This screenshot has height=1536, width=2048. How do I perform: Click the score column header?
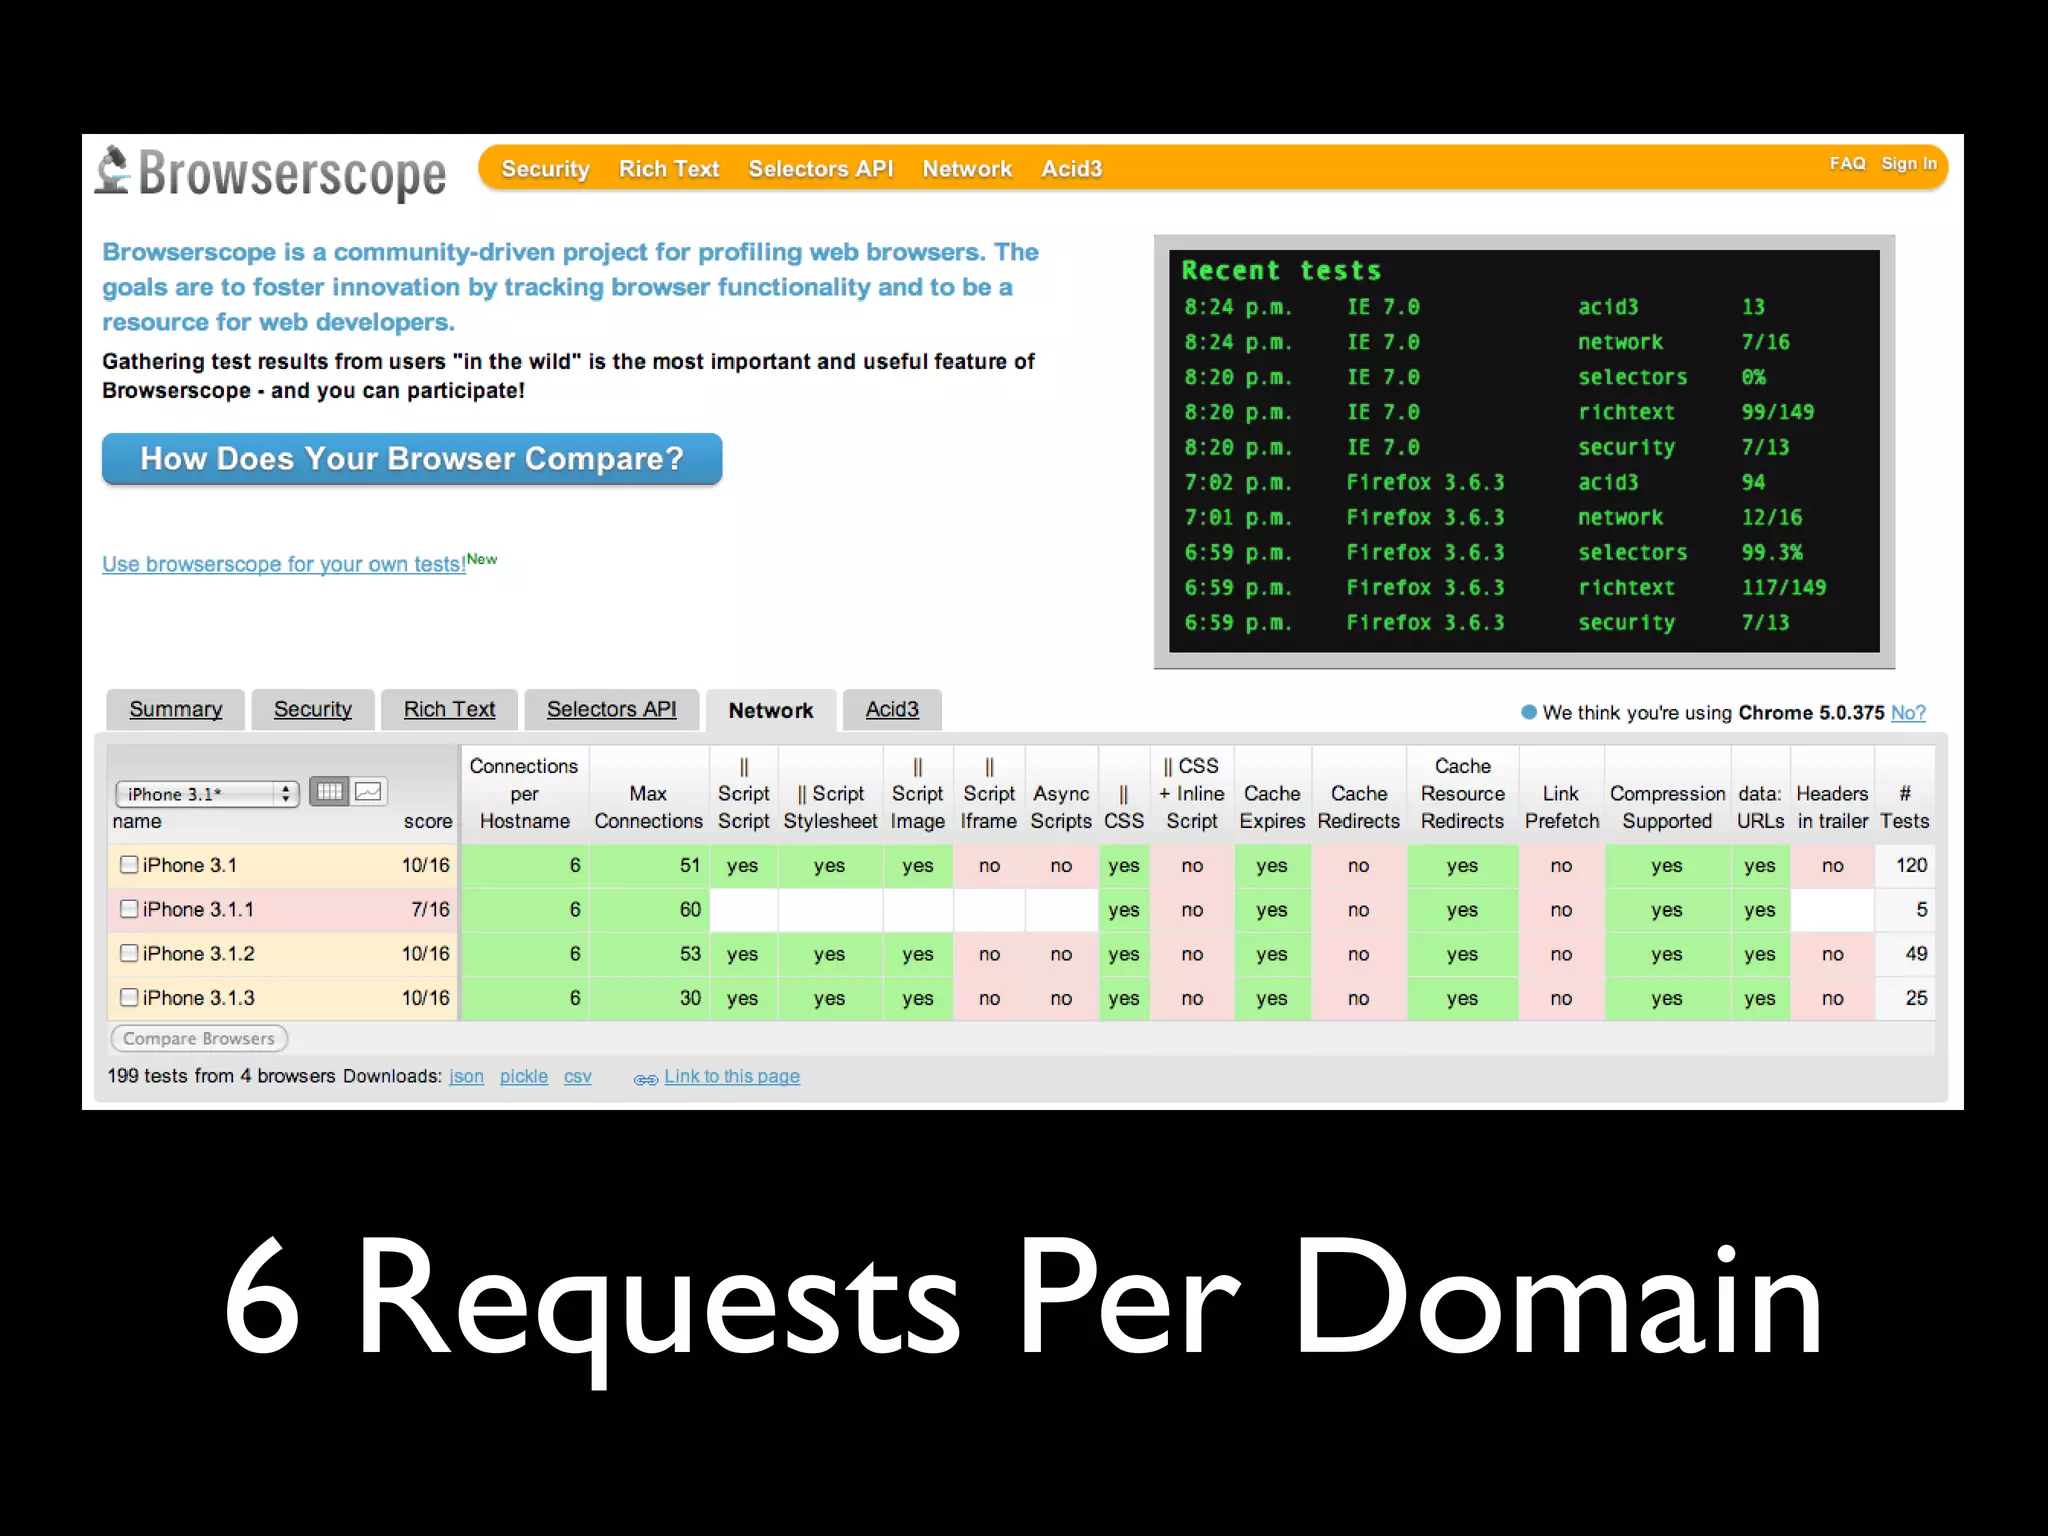click(x=428, y=821)
